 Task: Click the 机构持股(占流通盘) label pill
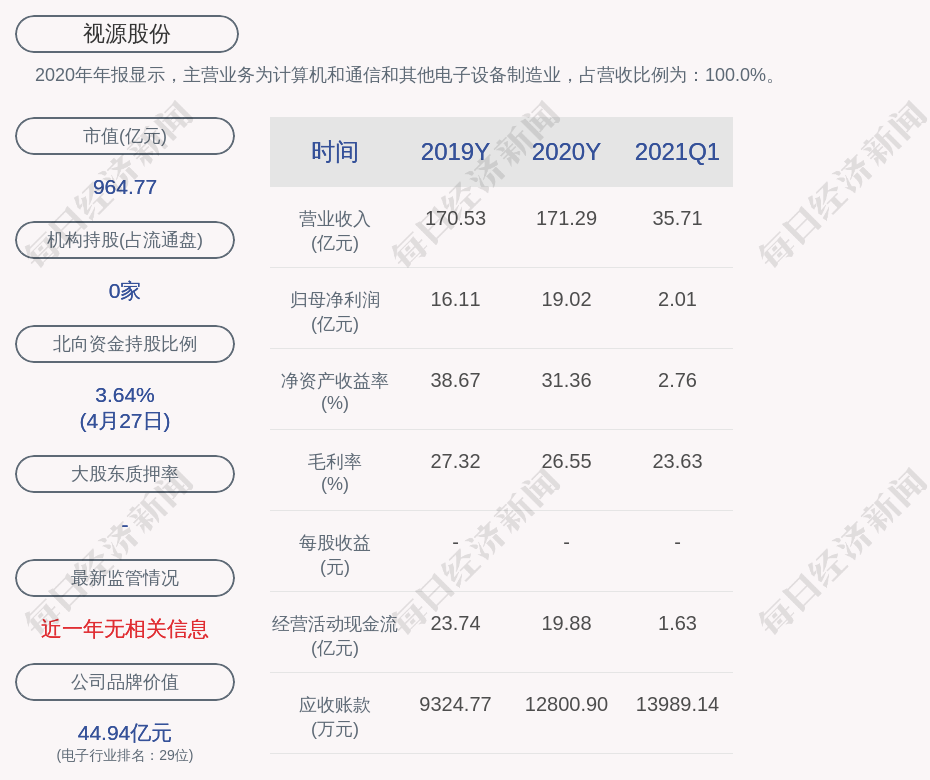[125, 240]
